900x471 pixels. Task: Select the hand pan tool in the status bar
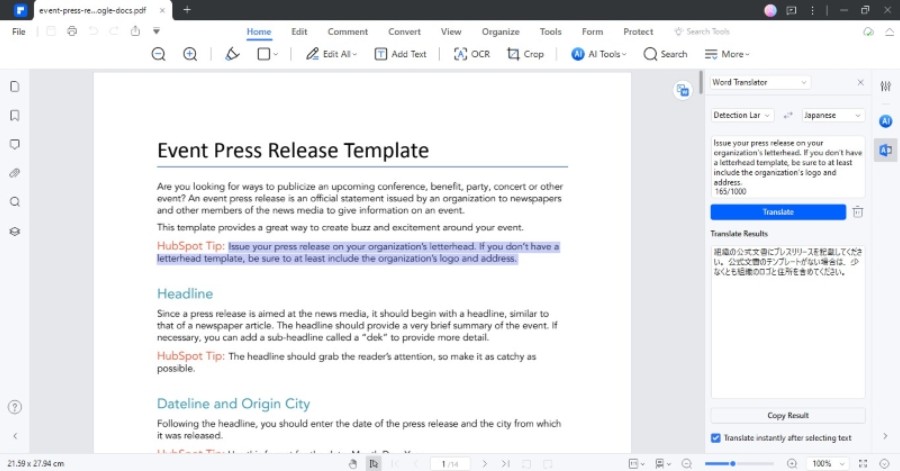tap(353, 464)
